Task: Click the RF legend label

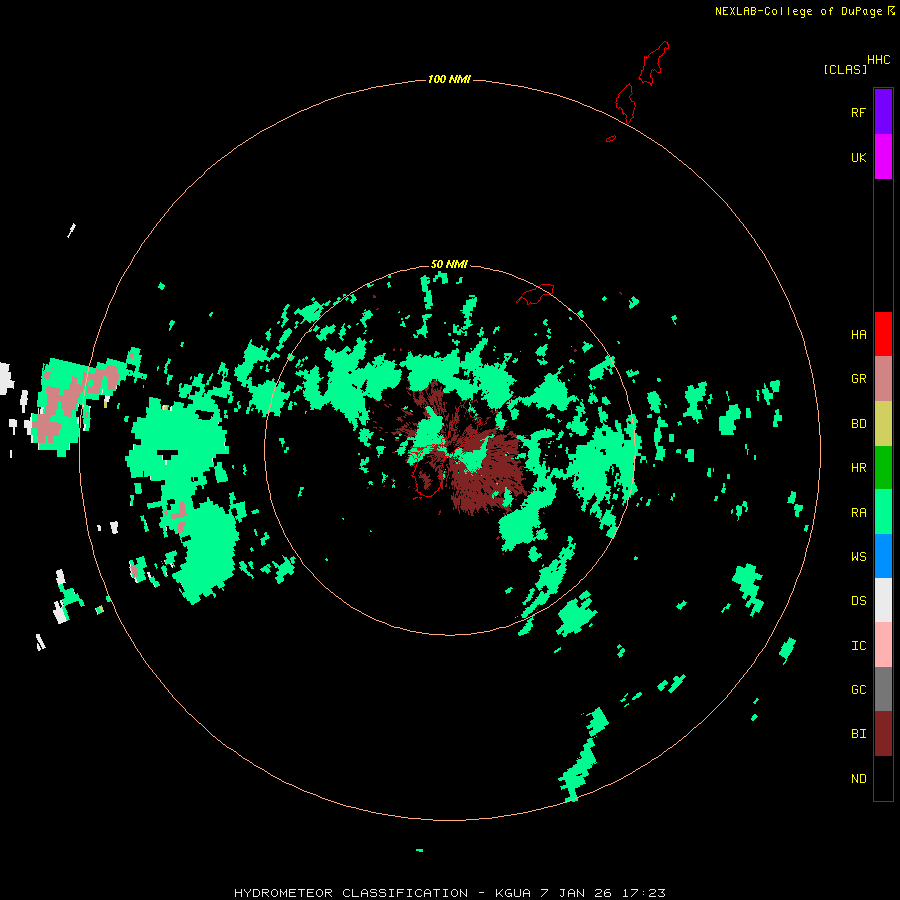Action: click(x=859, y=112)
